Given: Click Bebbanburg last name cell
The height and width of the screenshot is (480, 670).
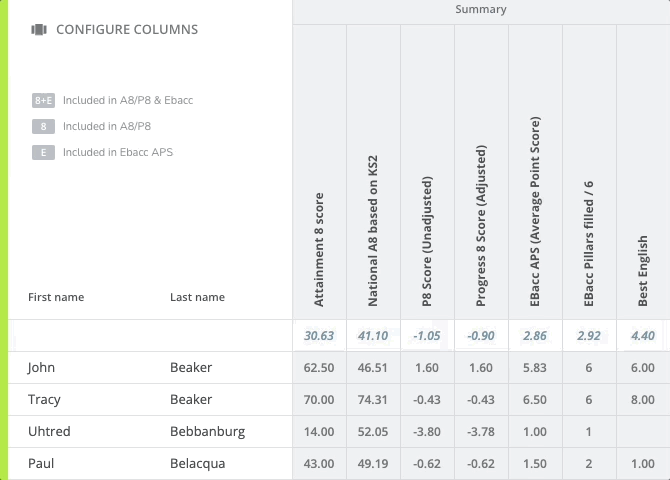Looking at the screenshot, I should click(x=207, y=432).
